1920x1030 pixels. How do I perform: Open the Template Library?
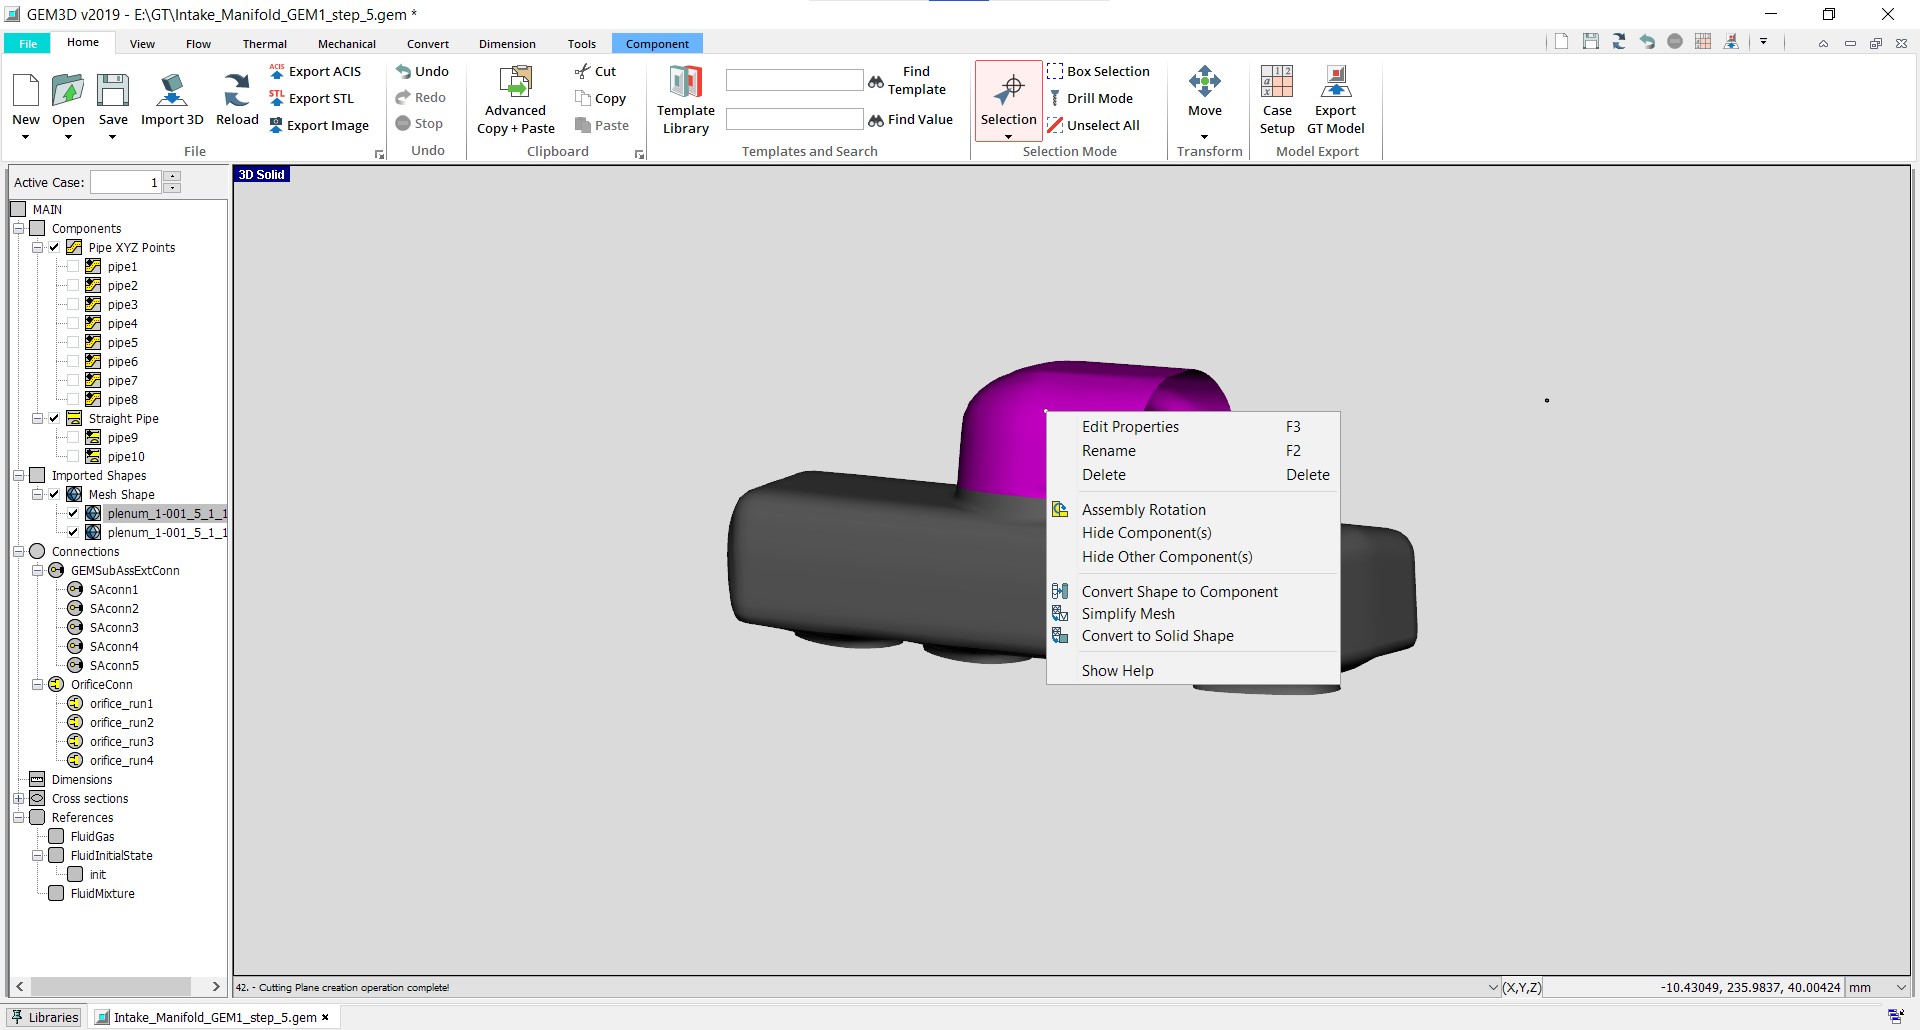point(686,101)
